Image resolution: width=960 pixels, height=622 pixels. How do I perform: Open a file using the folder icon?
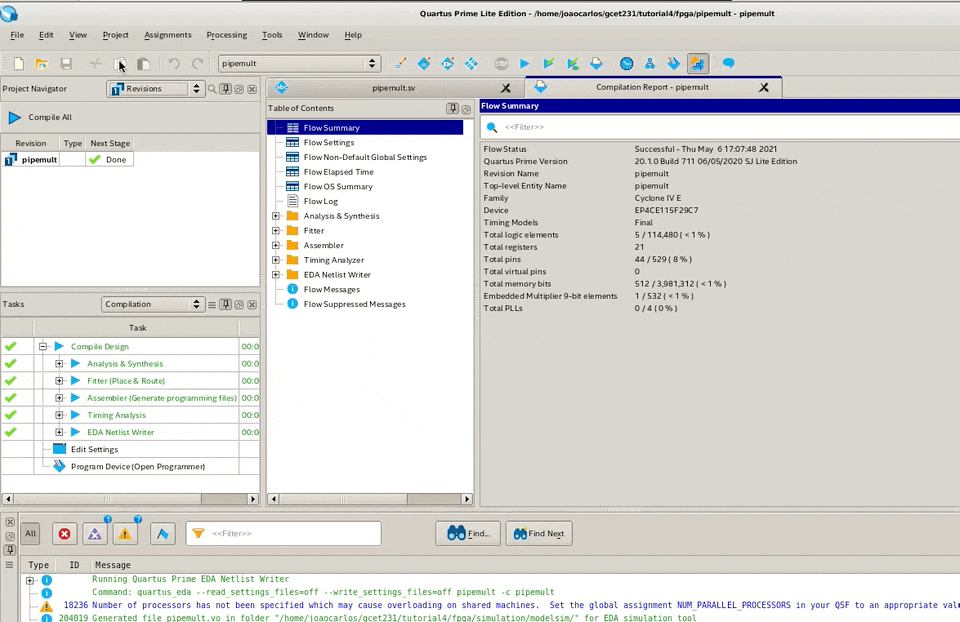click(42, 64)
